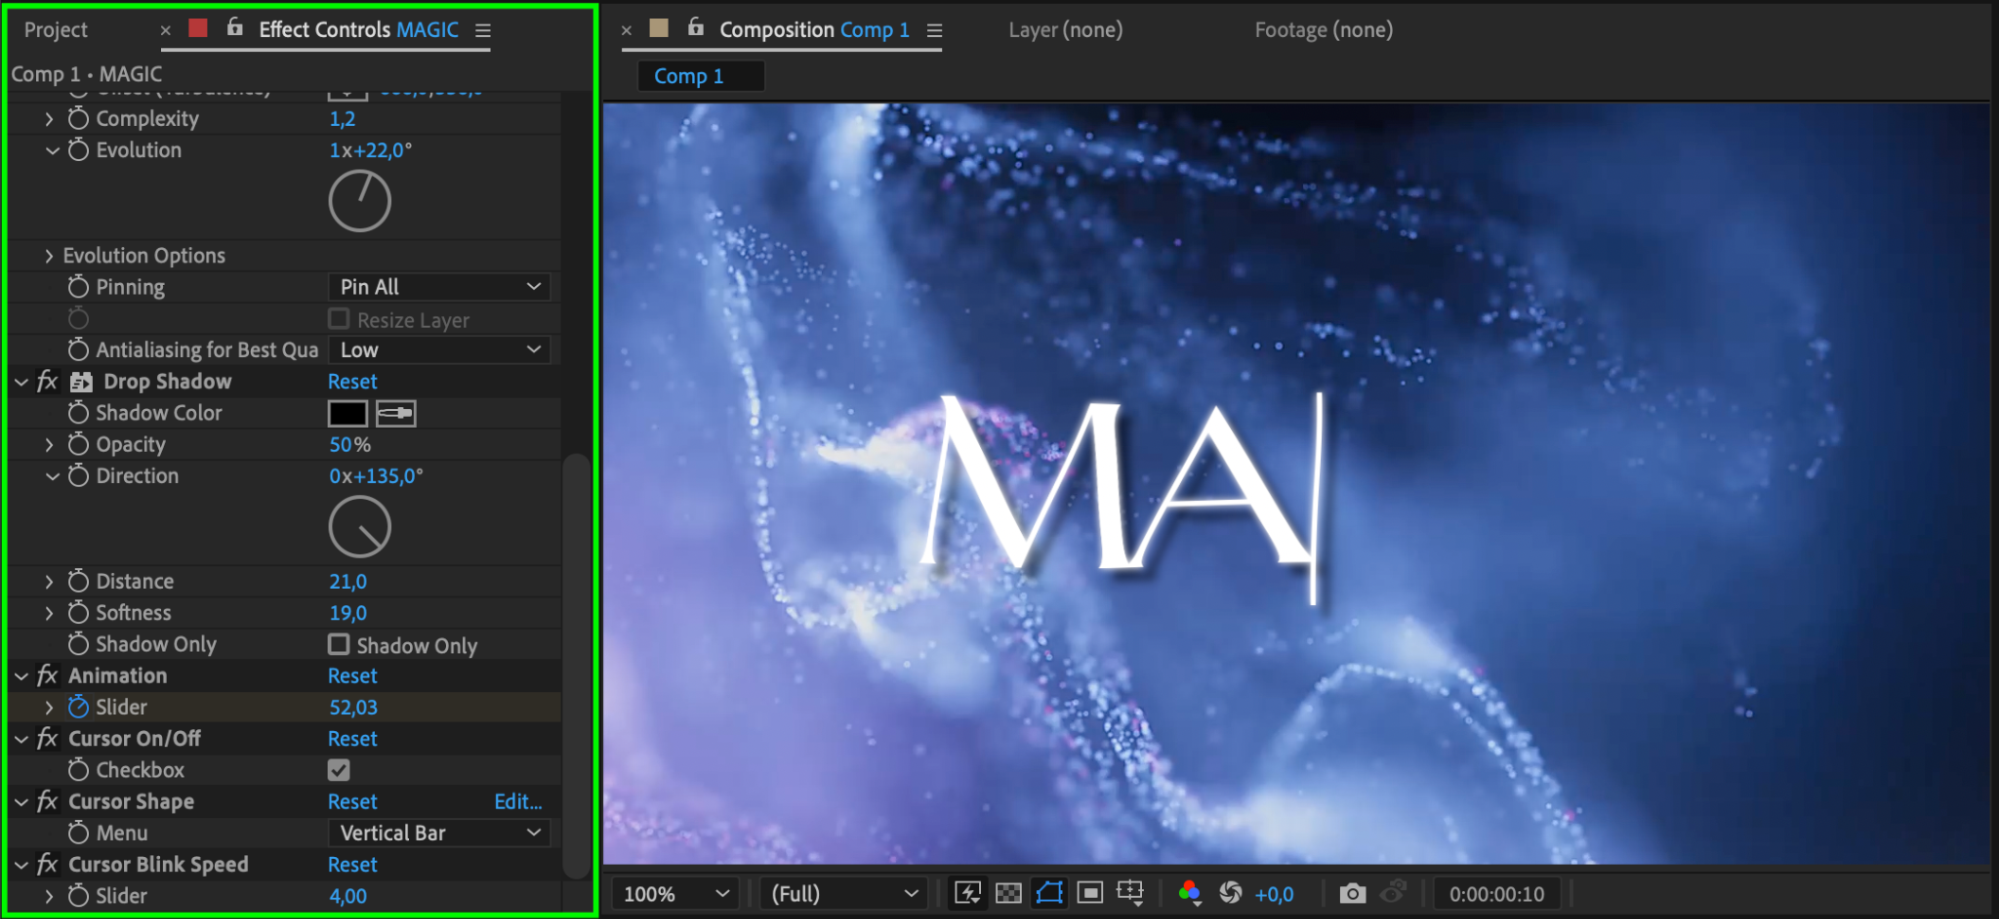The height and width of the screenshot is (920, 1999).
Task: Toggle Shadow Color stopwatch icon
Action: click(78, 413)
